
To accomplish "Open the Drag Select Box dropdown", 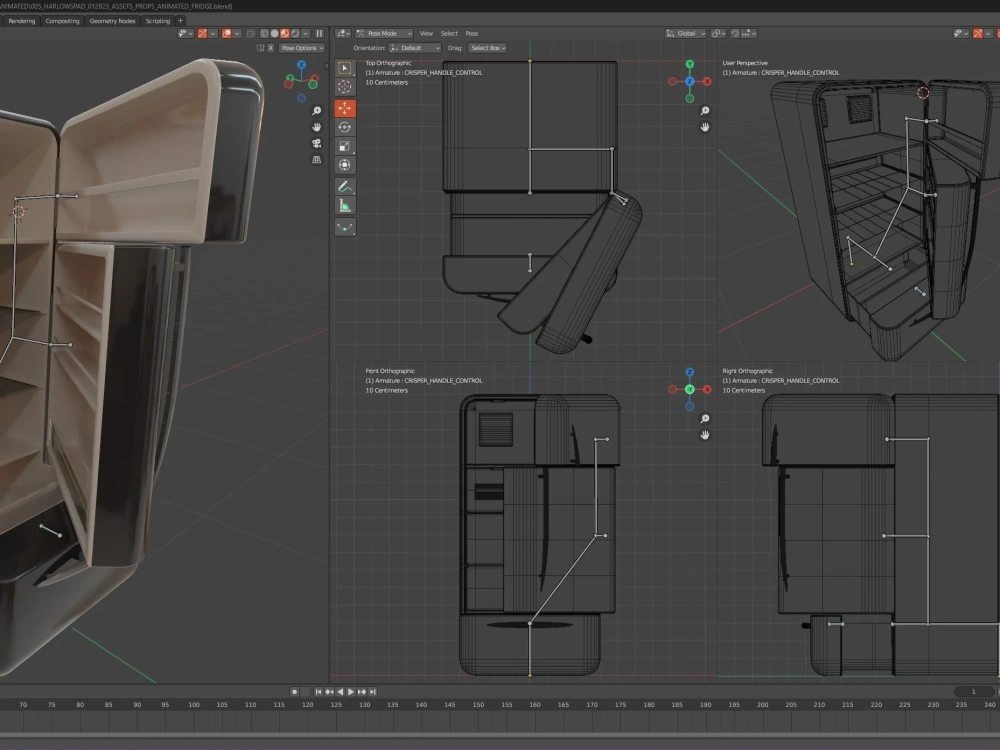I will coord(488,47).
